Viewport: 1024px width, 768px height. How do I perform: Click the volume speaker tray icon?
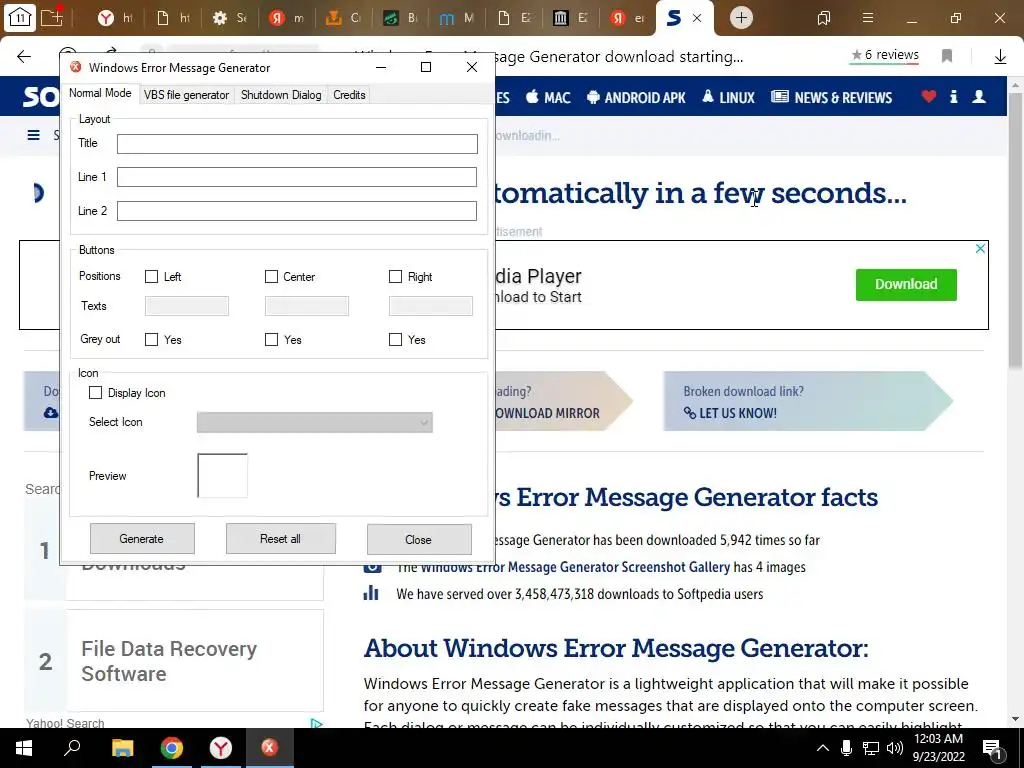(895, 748)
